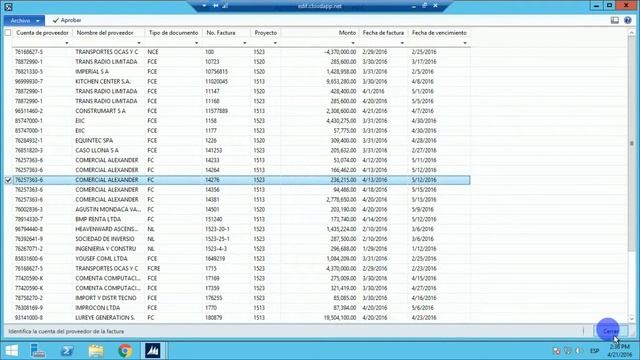Screen dimensions: 640x360
Task: Launch PowerShell from the taskbar
Action: pyautogui.click(x=67, y=351)
